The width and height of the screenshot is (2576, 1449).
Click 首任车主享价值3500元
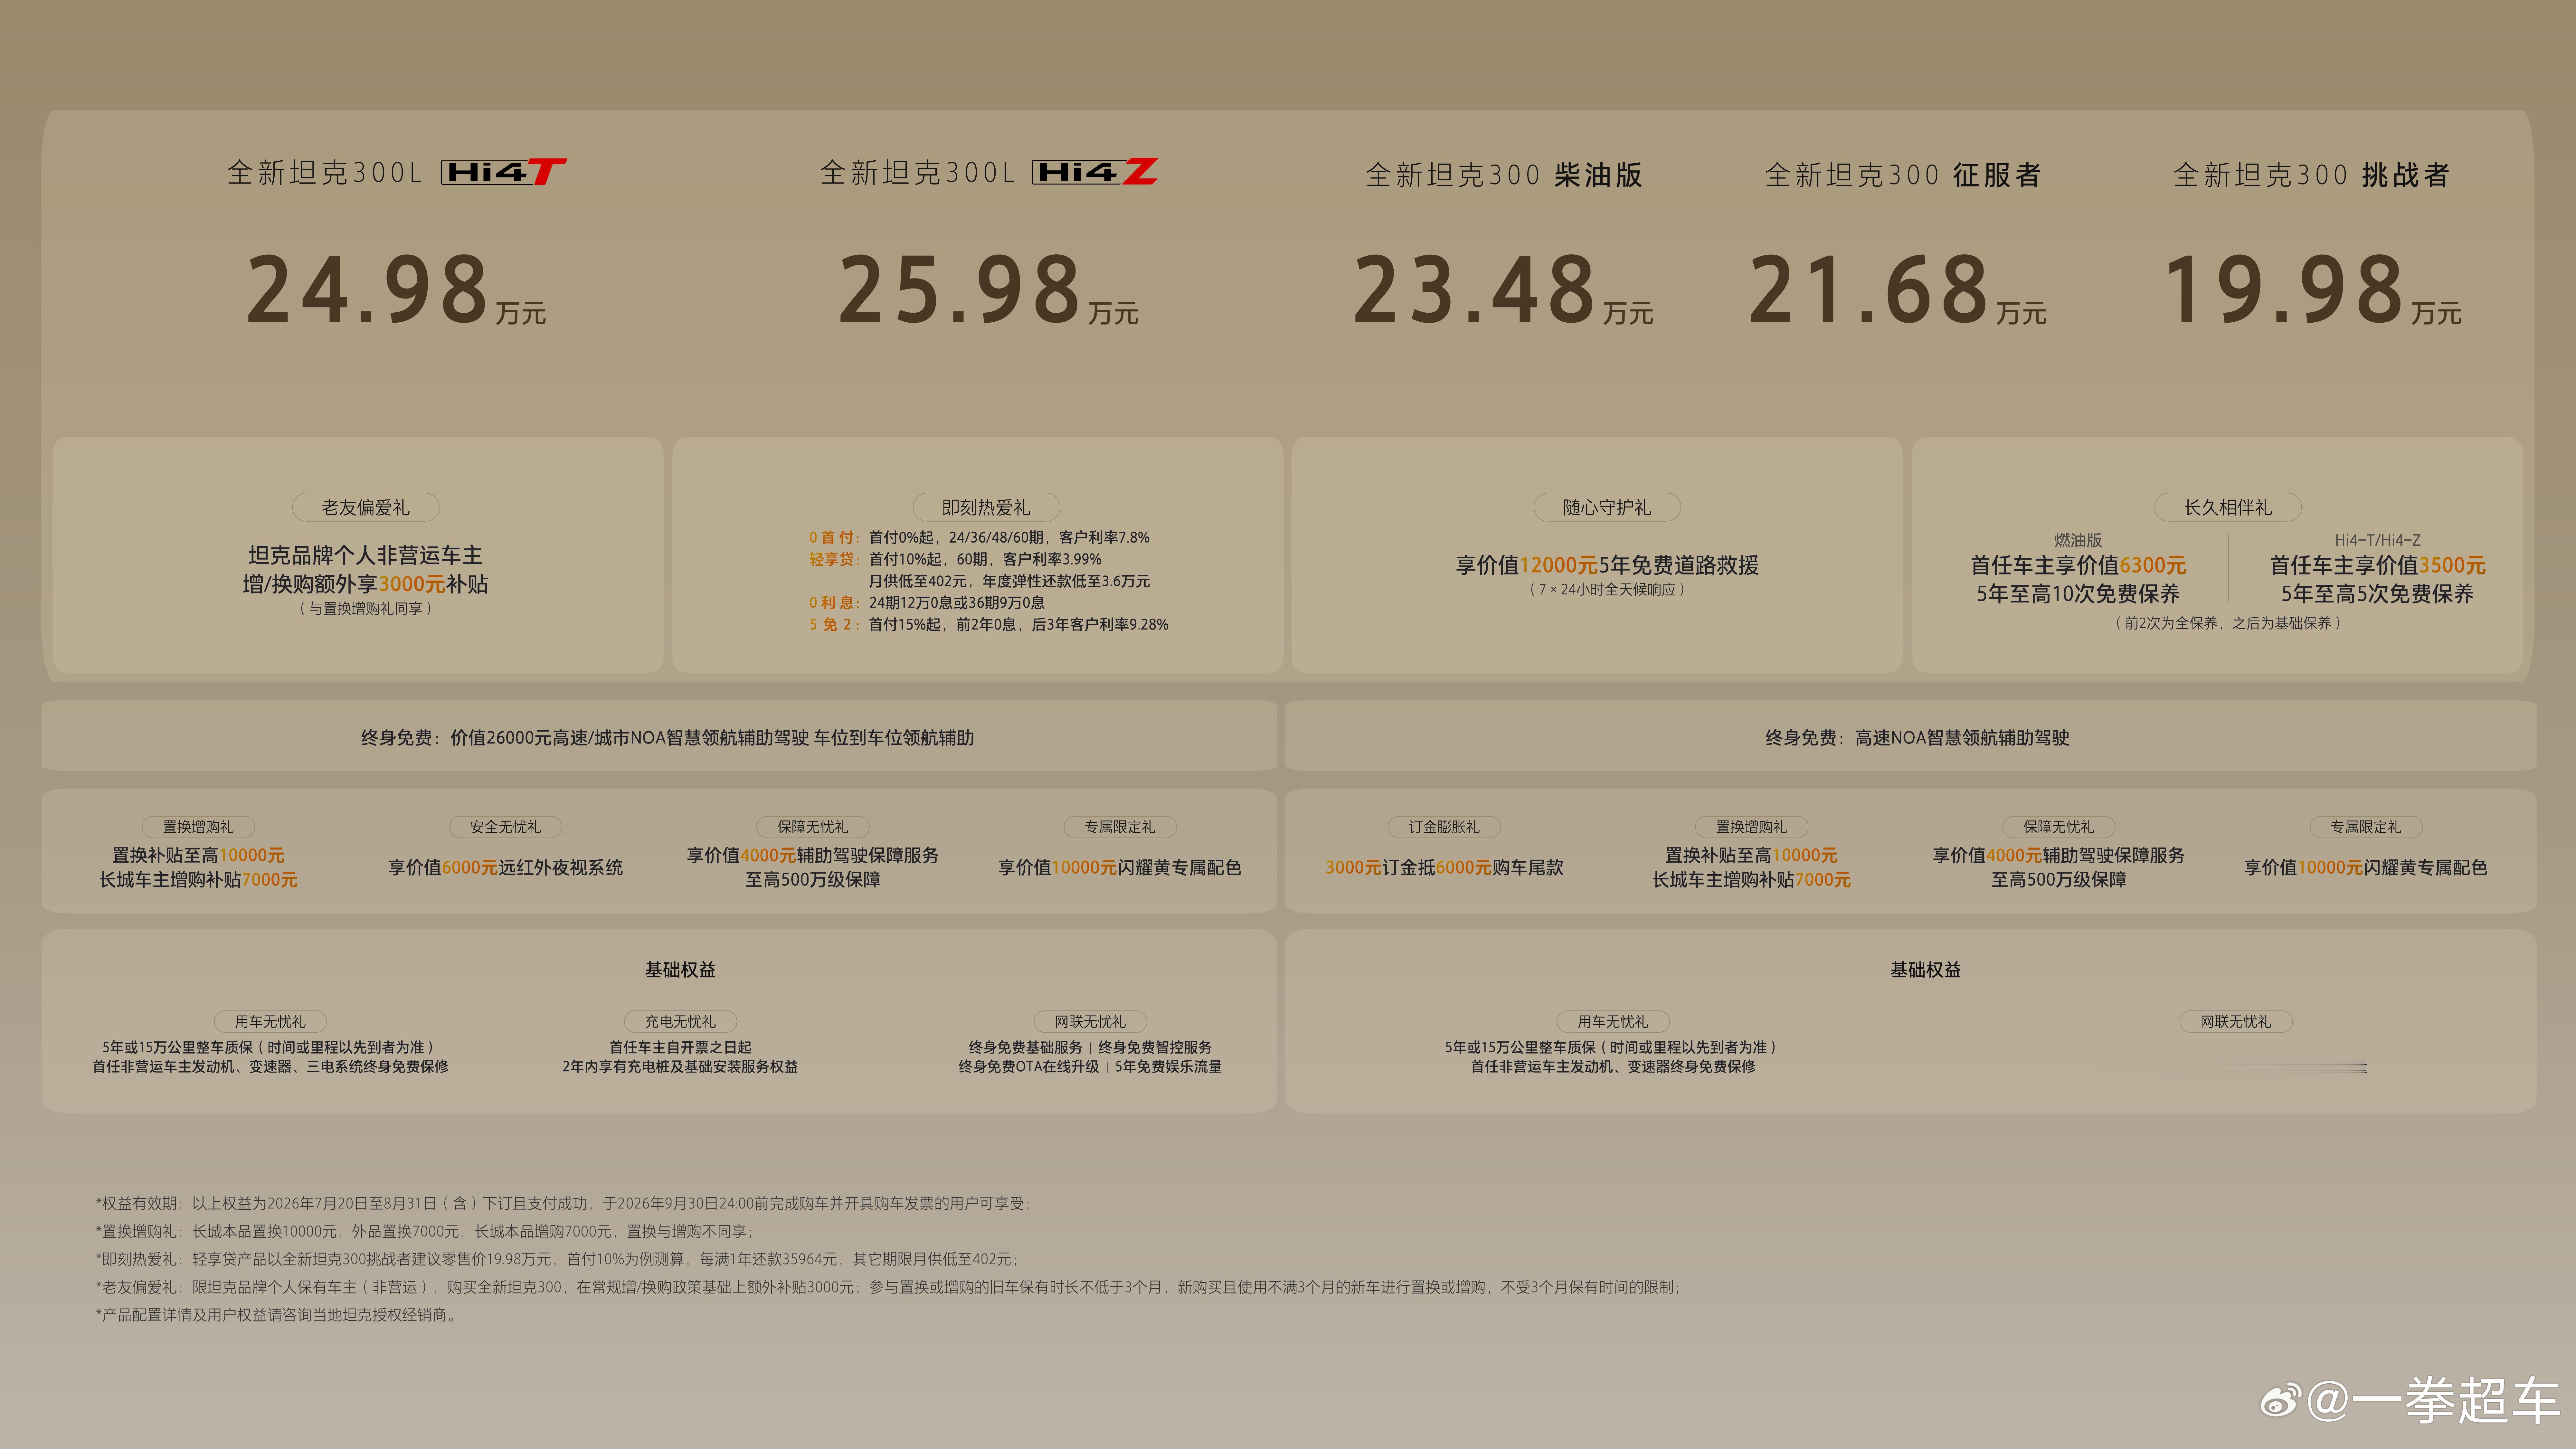(2378, 565)
